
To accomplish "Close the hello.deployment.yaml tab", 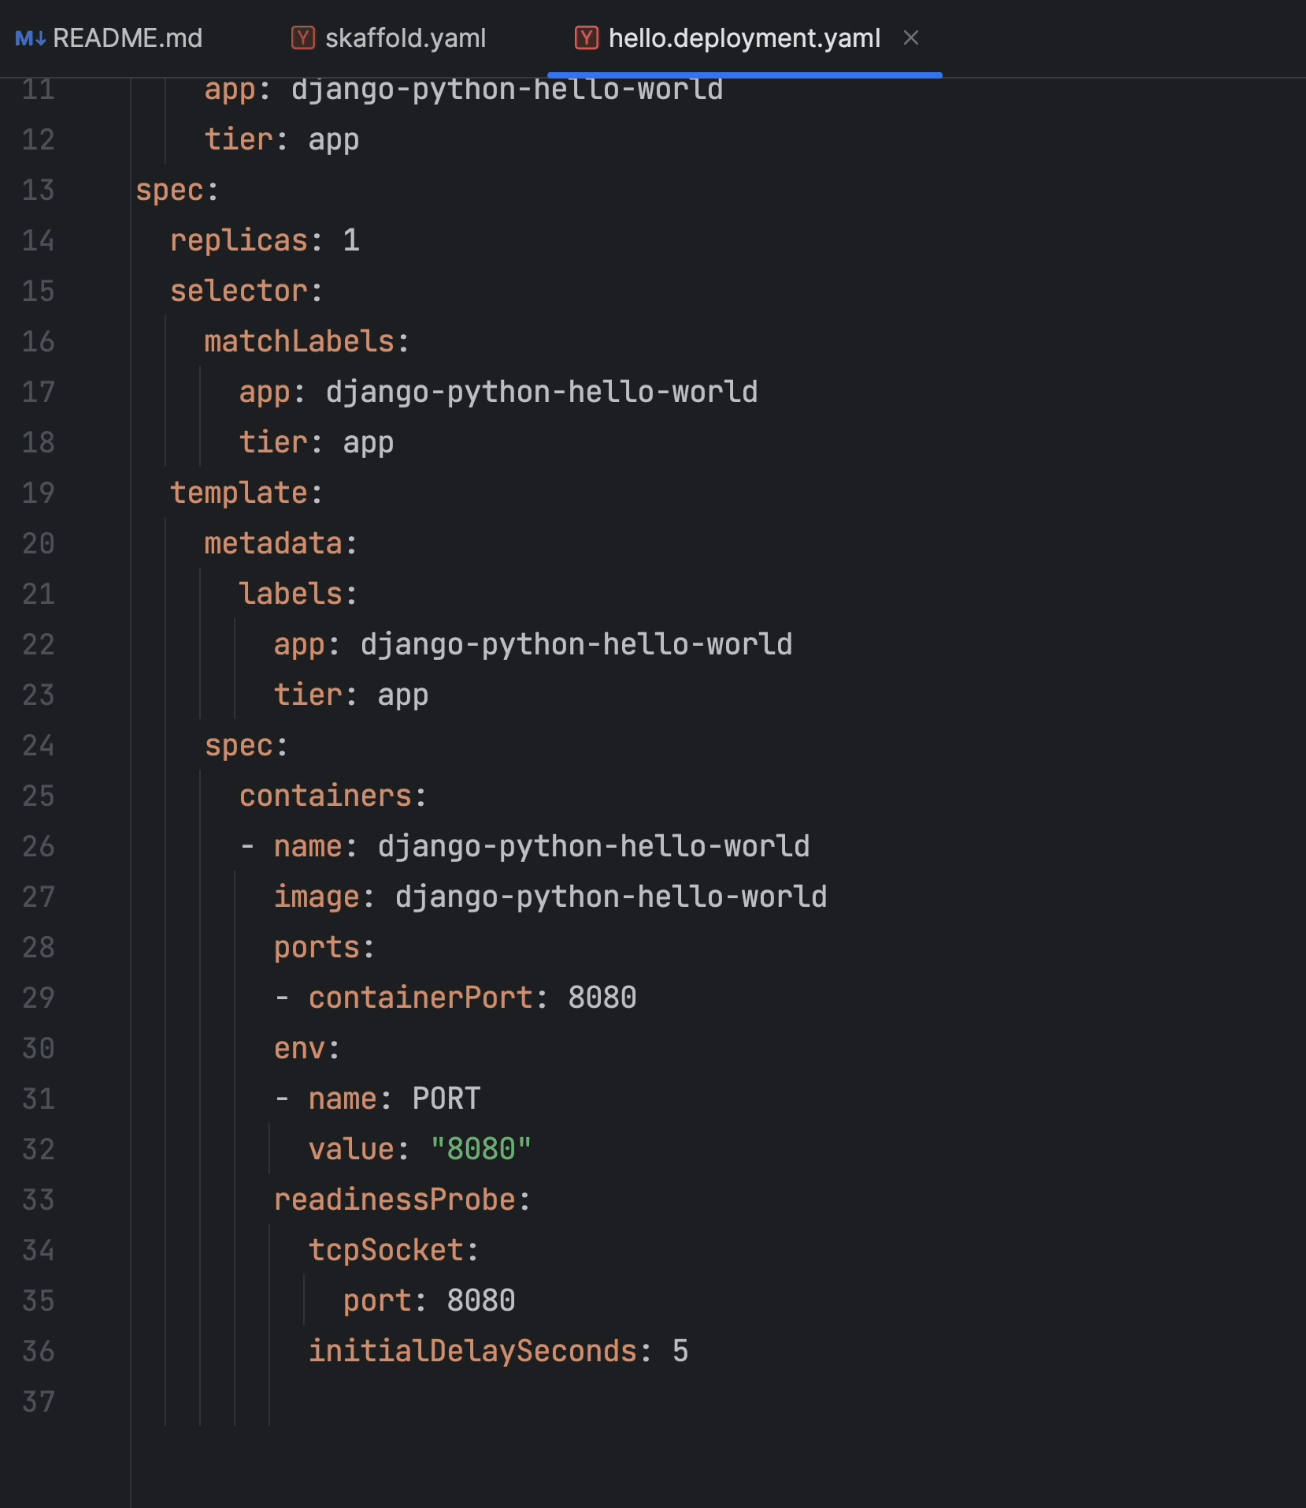I will coord(911,37).
